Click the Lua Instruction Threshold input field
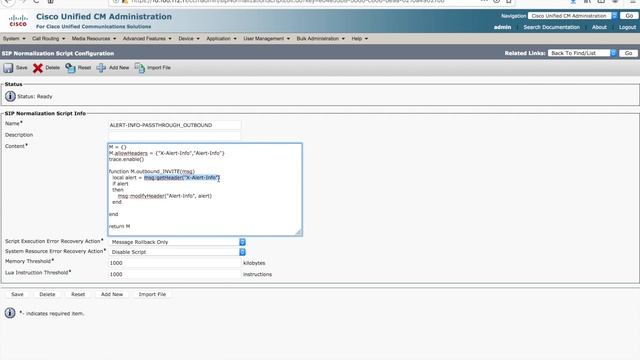The height and width of the screenshot is (360, 640). 174,274
